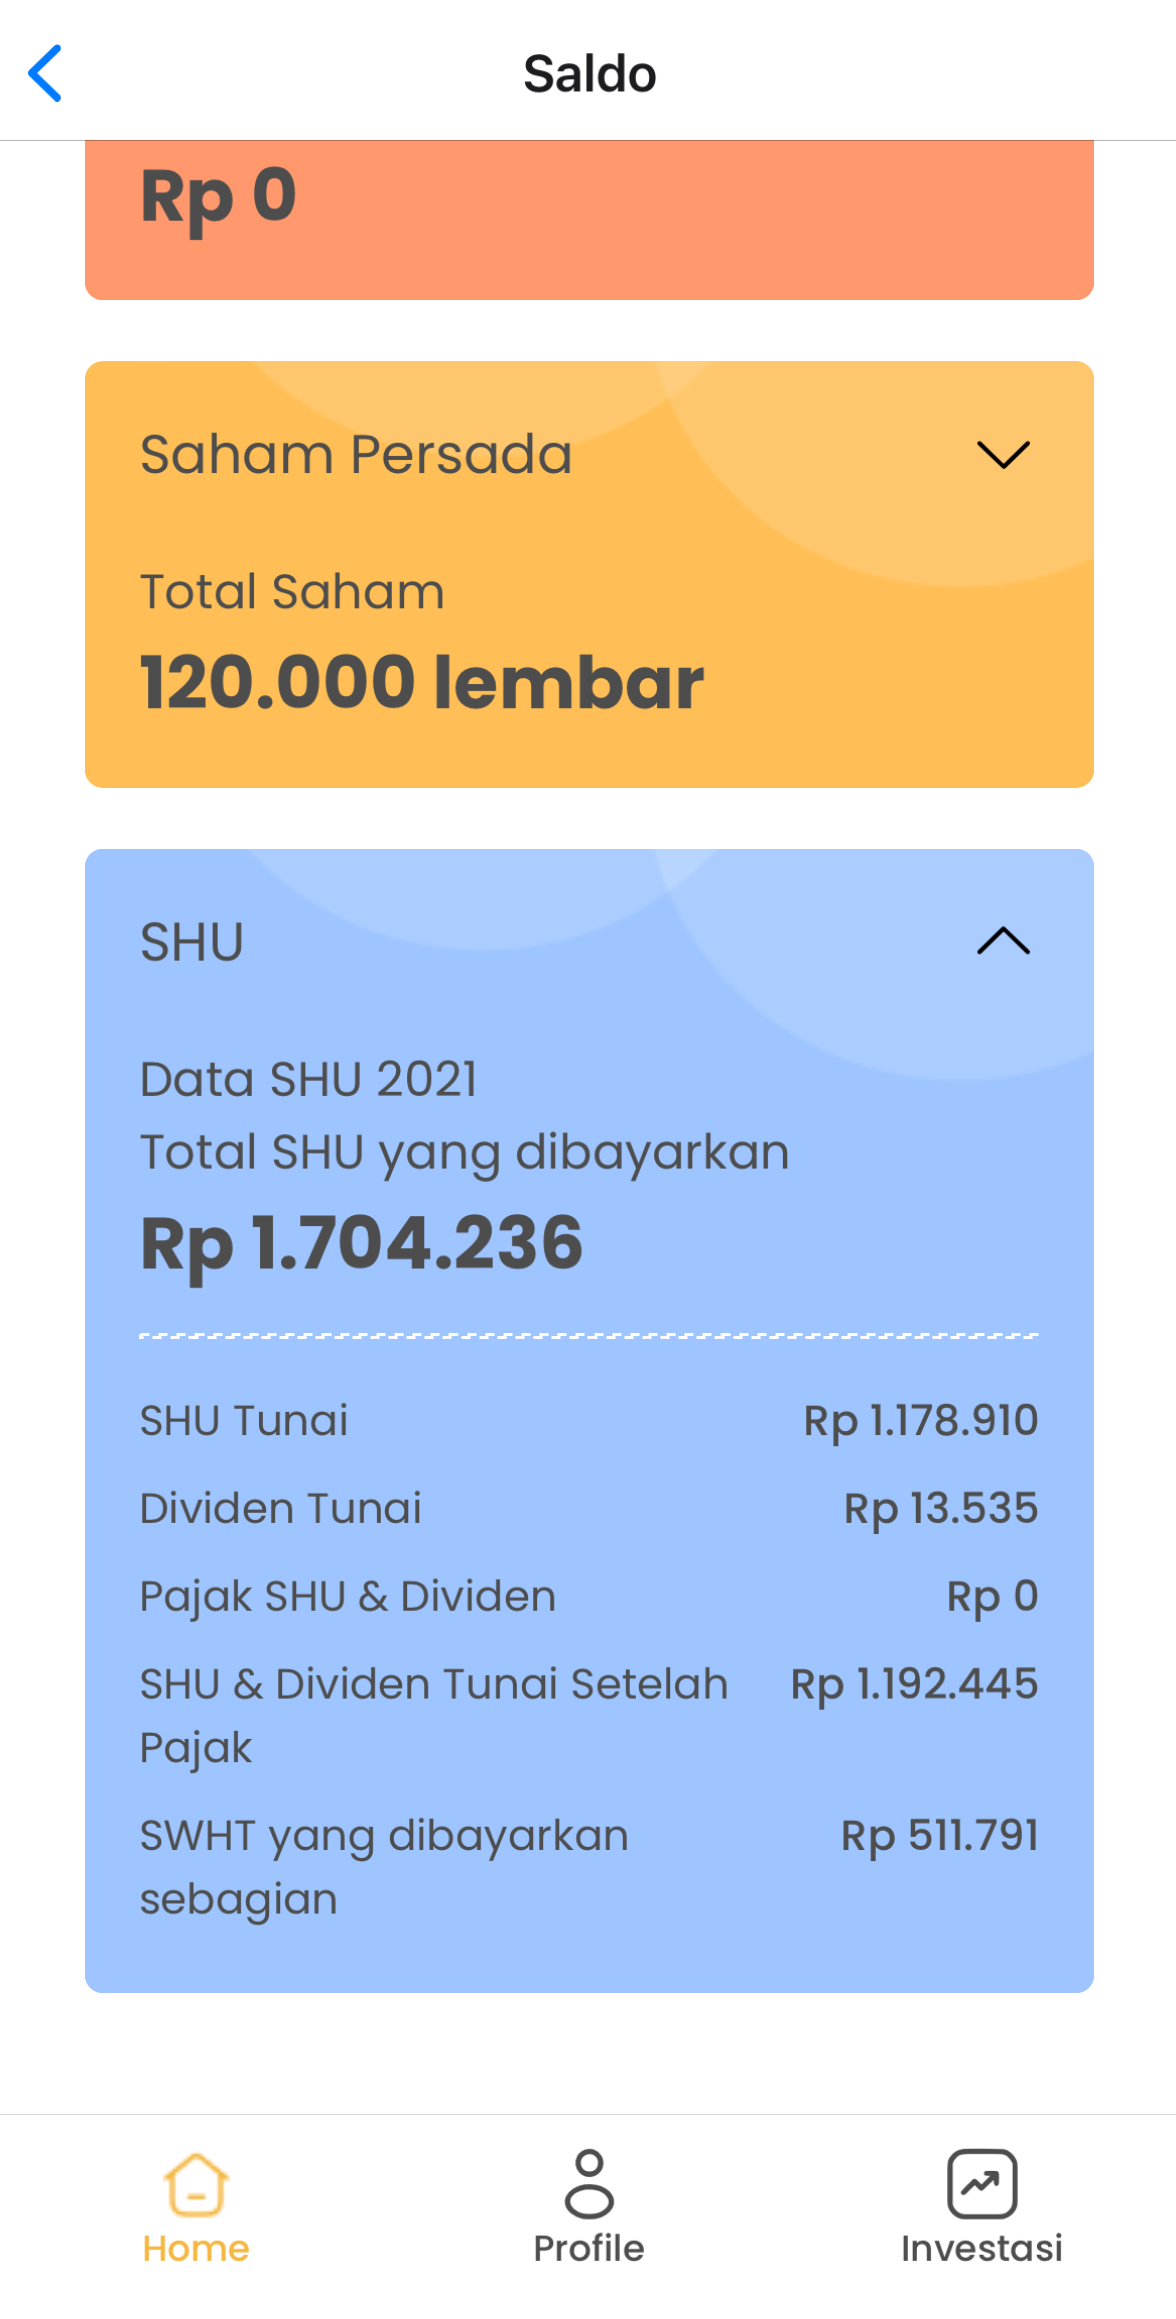Image resolution: width=1176 pixels, height=2319 pixels.
Task: Open the Profile person icon
Action: click(x=589, y=2184)
